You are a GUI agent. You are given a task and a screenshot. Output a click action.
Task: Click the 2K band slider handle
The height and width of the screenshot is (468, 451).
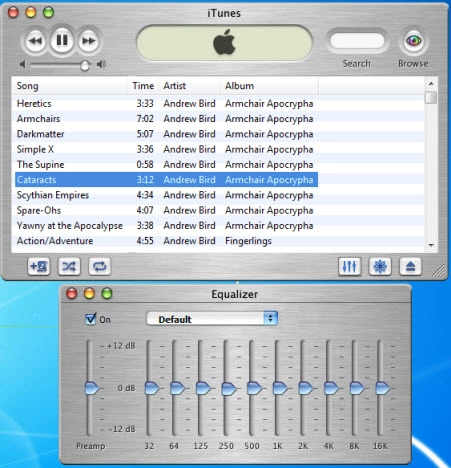[x=306, y=388]
